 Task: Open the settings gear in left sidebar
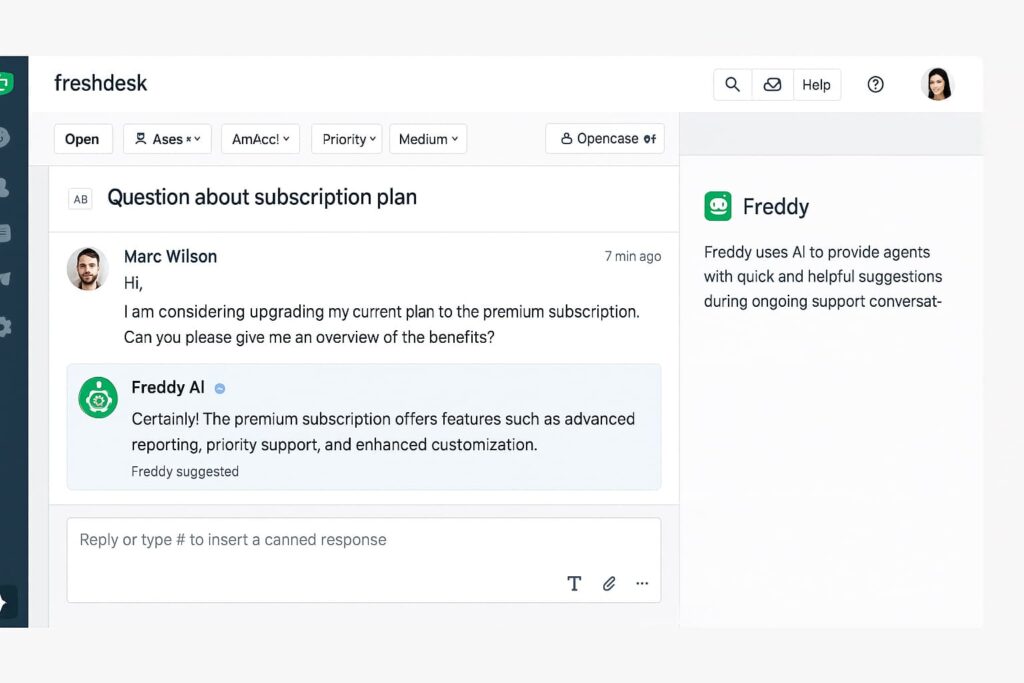(x=5, y=327)
